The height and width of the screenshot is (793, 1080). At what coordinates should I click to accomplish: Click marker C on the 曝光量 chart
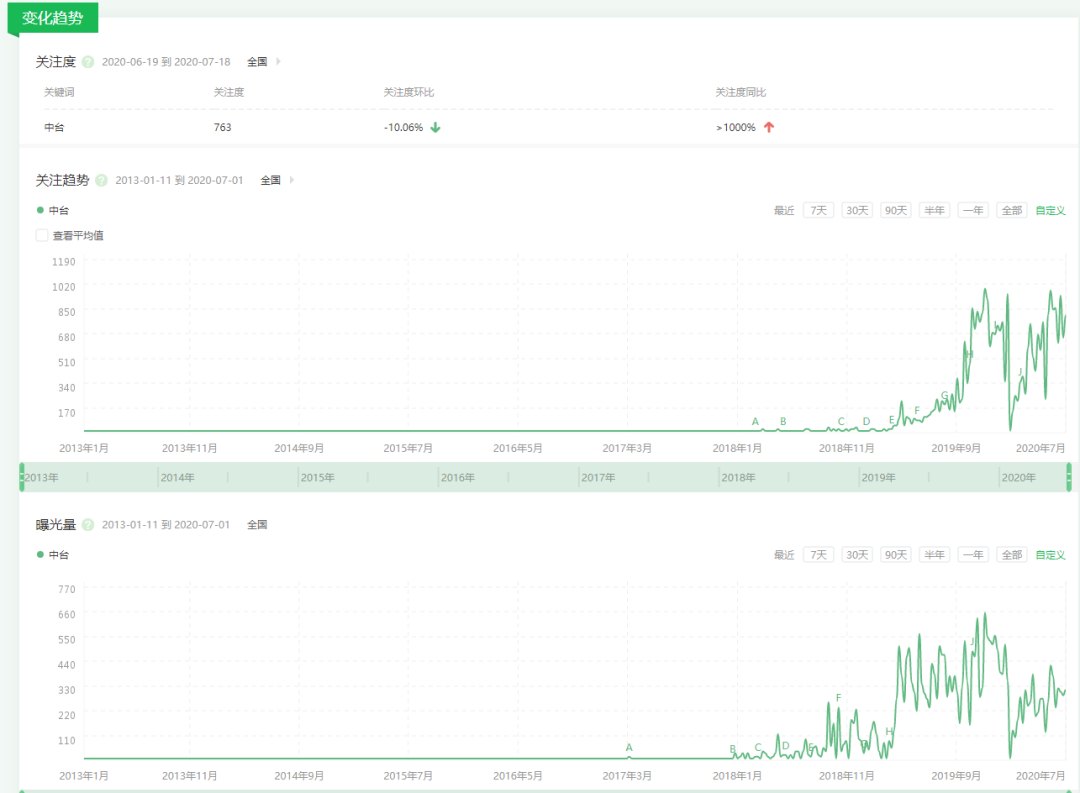758,747
